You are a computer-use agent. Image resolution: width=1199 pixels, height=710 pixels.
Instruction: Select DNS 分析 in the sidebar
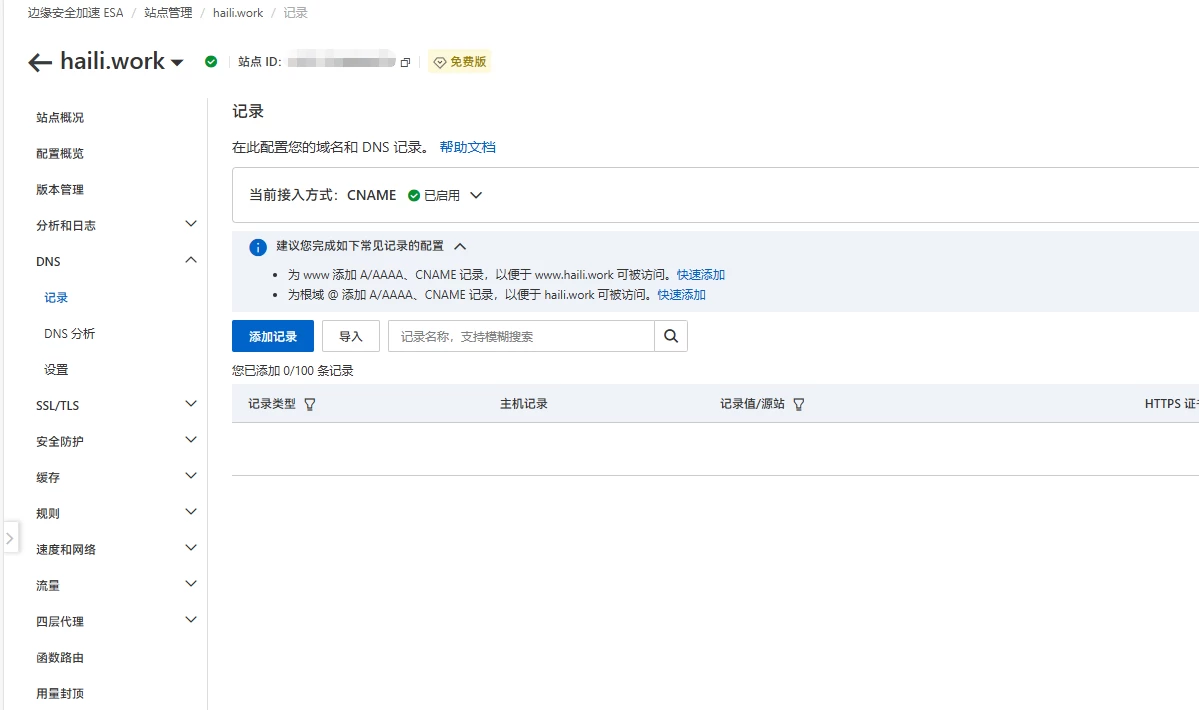(69, 334)
